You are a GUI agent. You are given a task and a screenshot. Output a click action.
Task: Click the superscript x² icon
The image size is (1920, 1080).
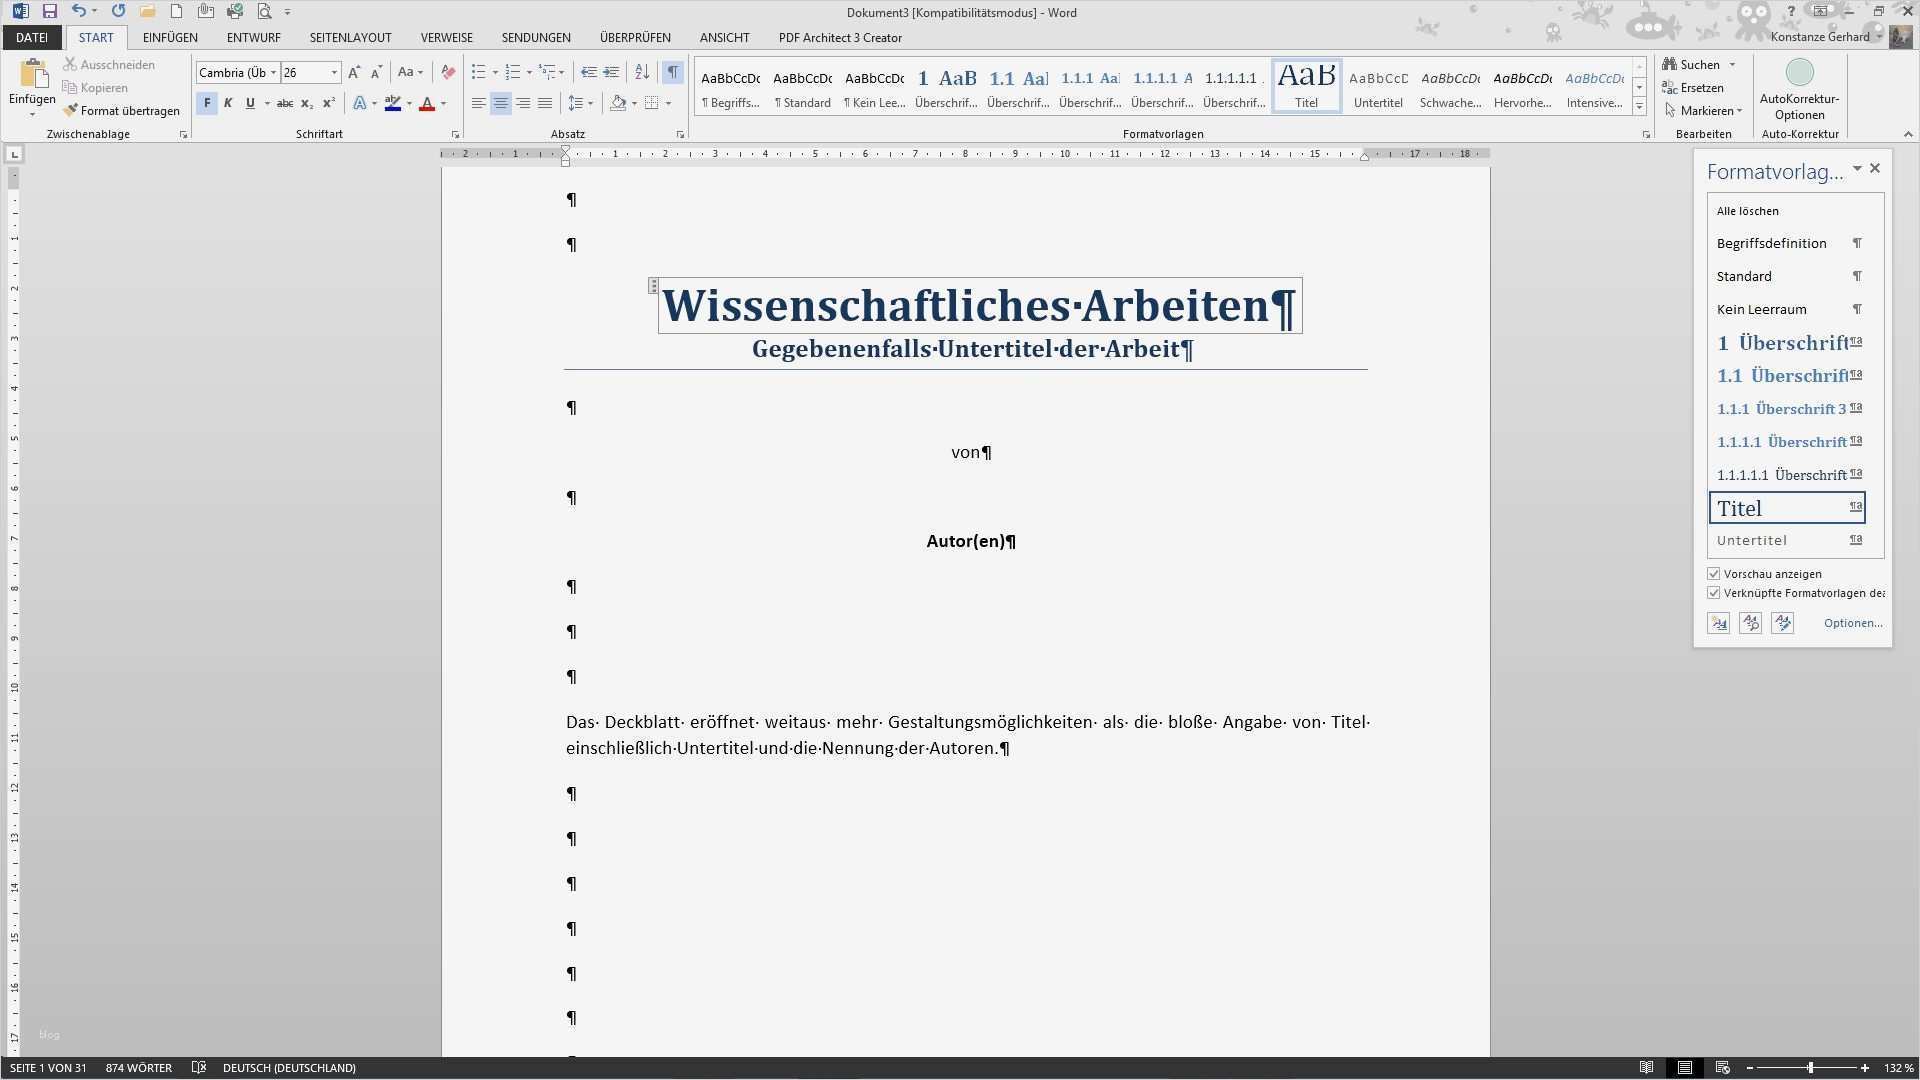(328, 103)
